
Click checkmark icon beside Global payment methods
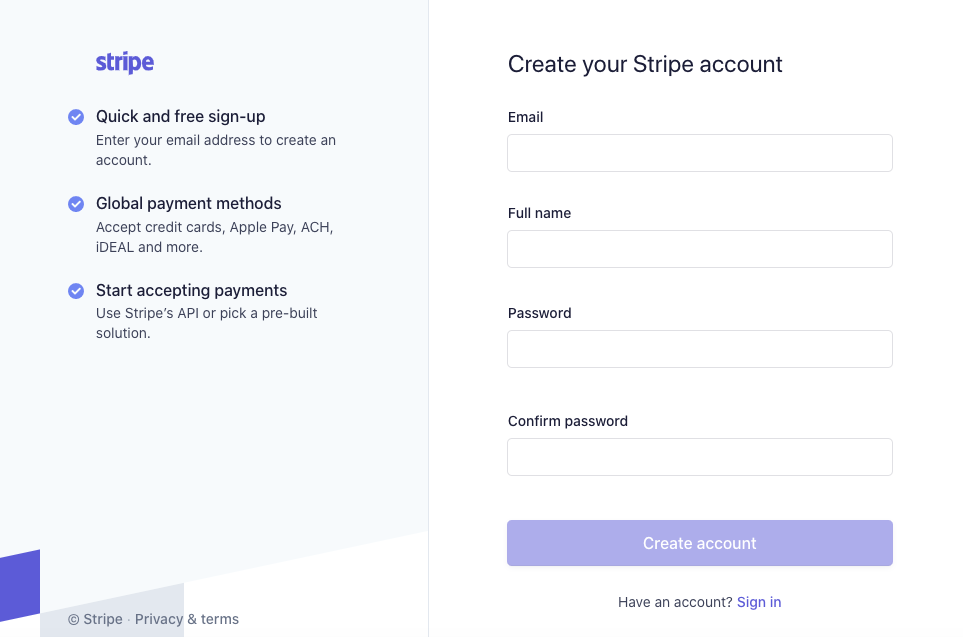pos(76,204)
